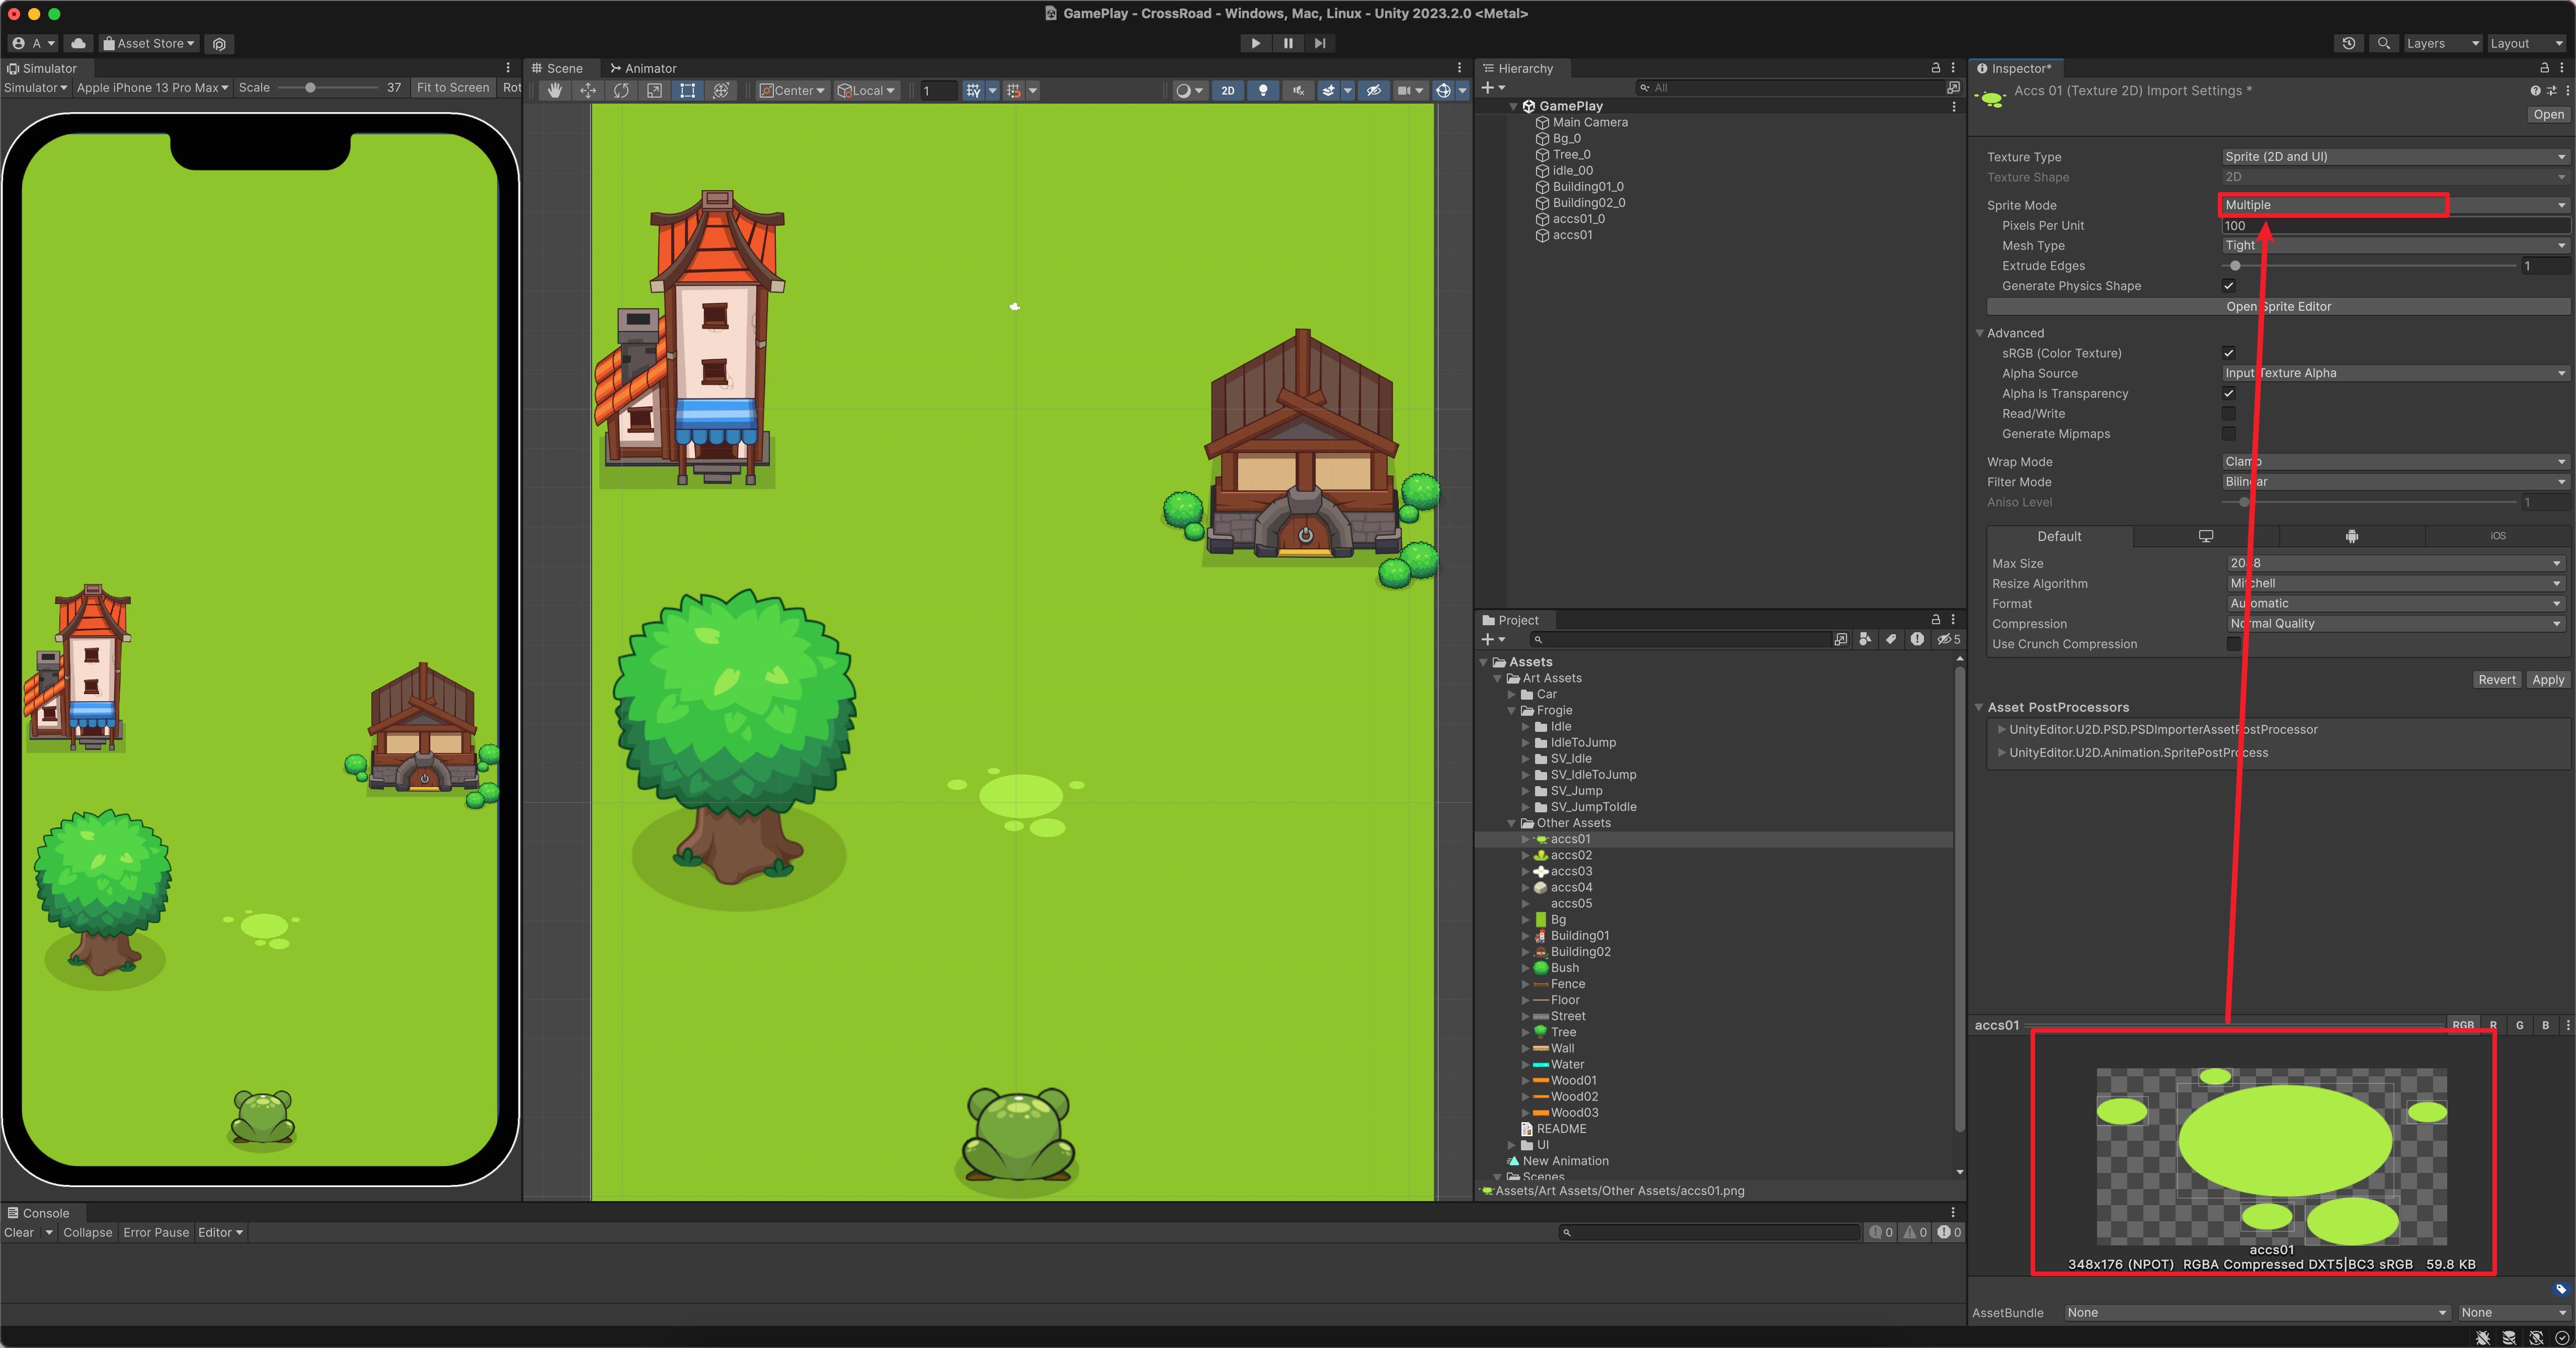Toggle Alpha Is Transparency checkbox
The height and width of the screenshot is (1348, 2576).
pos(2229,393)
